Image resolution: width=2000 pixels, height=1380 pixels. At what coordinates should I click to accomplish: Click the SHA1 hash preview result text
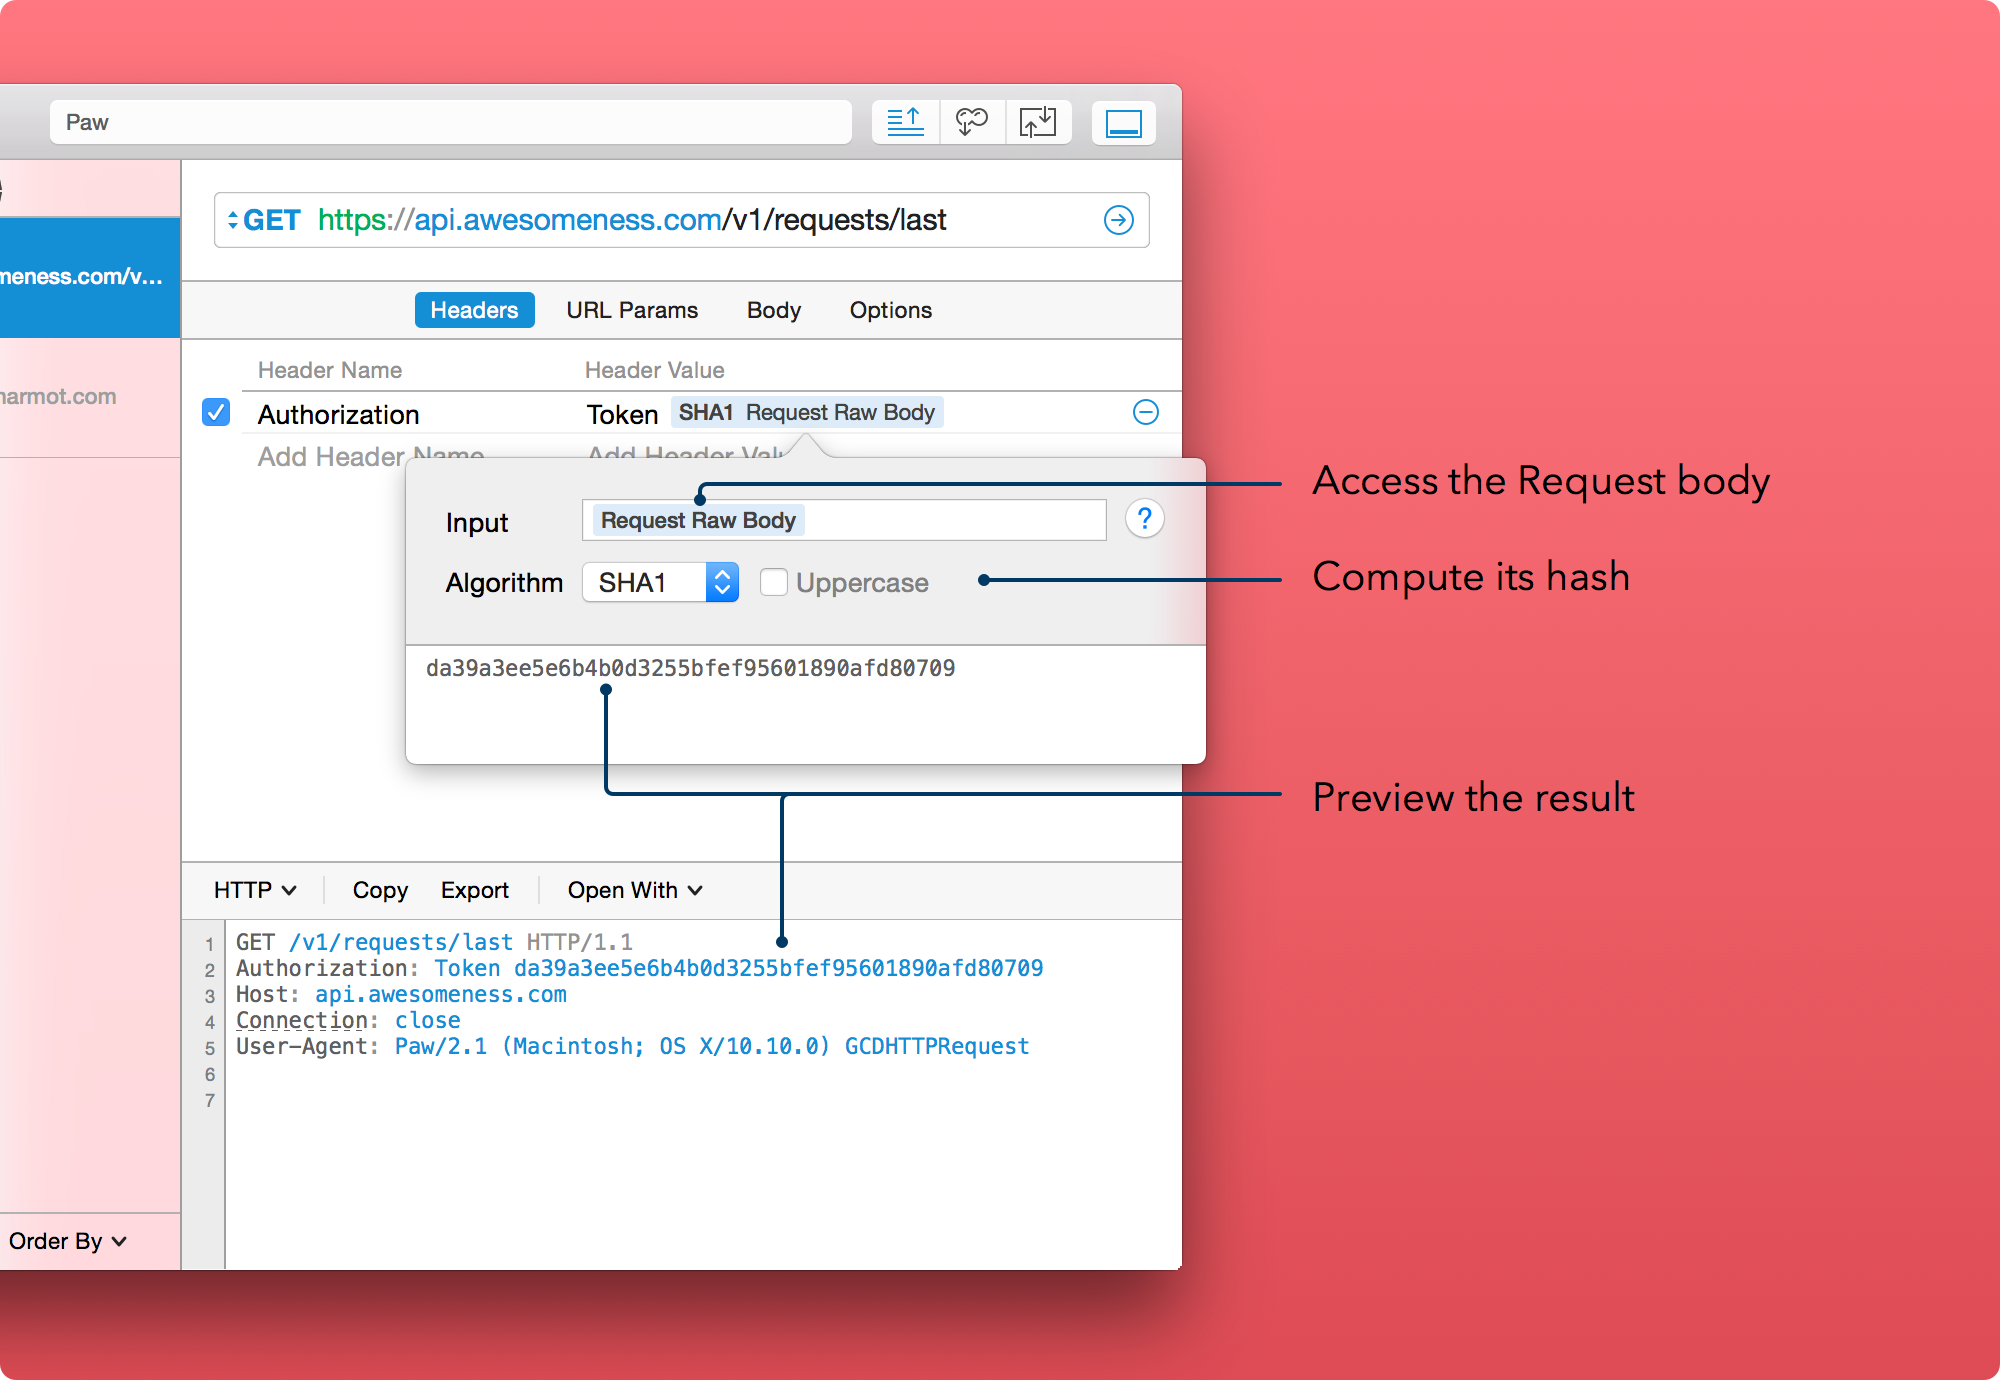tap(690, 668)
